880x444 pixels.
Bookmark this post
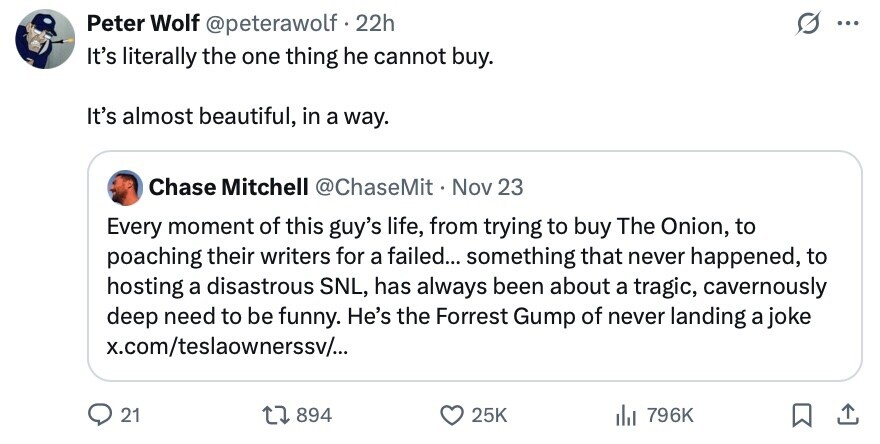point(802,414)
